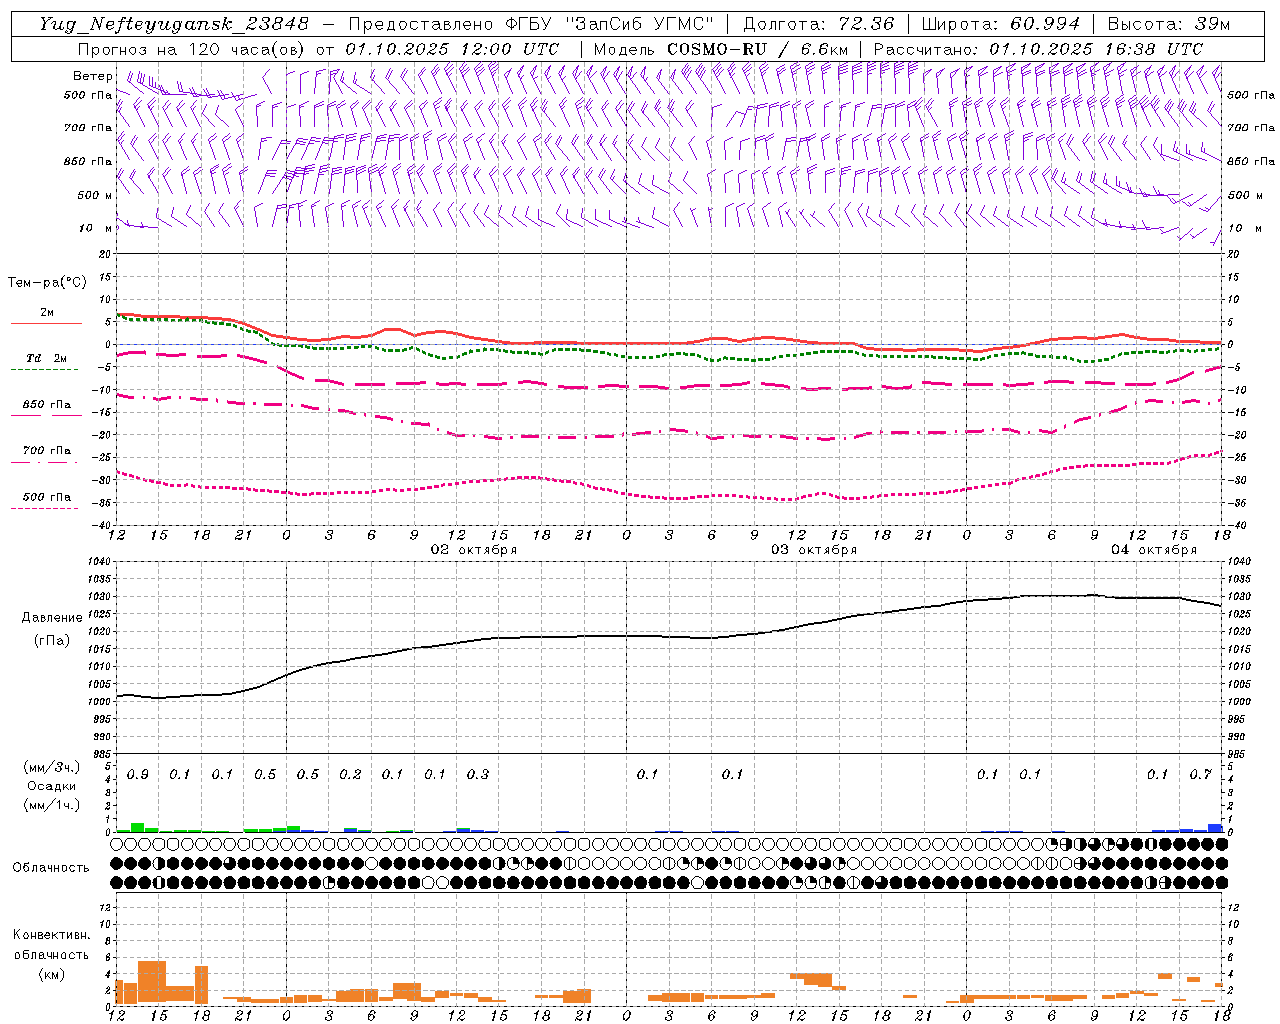Click the (км) unit under convective cloudiness

(51, 974)
